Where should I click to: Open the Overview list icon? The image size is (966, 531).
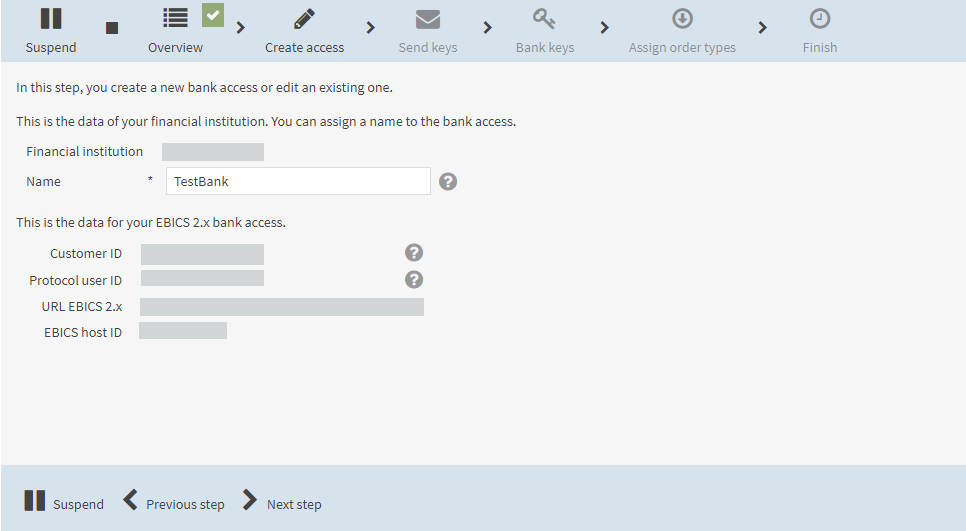point(175,18)
